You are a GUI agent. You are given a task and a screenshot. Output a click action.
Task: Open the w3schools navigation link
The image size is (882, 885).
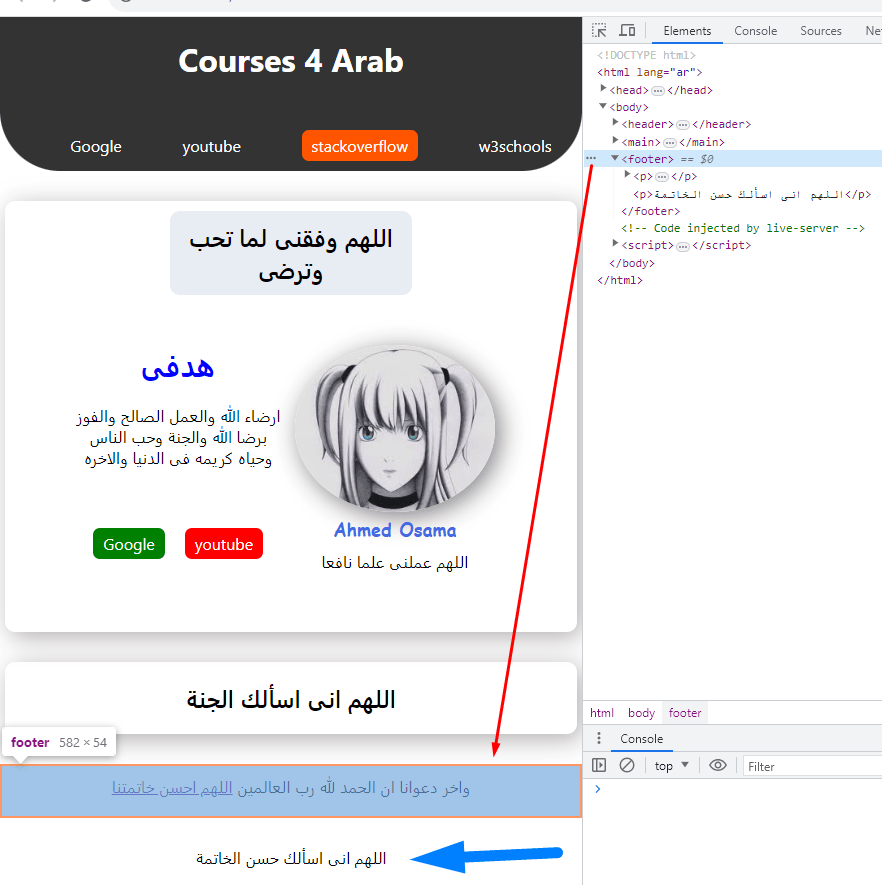pyautogui.click(x=515, y=146)
